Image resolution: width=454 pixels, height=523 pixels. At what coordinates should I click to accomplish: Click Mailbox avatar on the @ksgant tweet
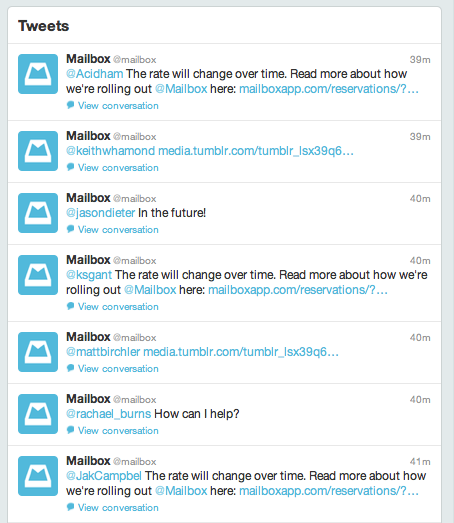pyautogui.click(x=38, y=275)
